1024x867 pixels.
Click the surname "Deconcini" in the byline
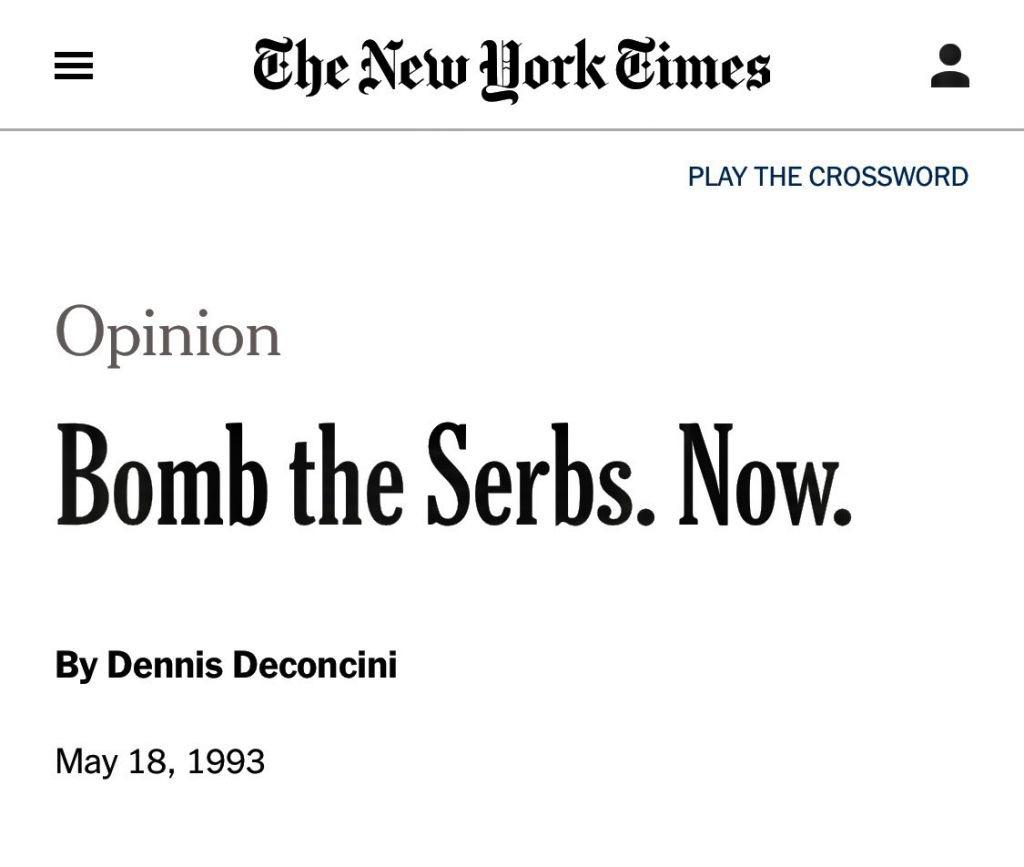point(314,665)
